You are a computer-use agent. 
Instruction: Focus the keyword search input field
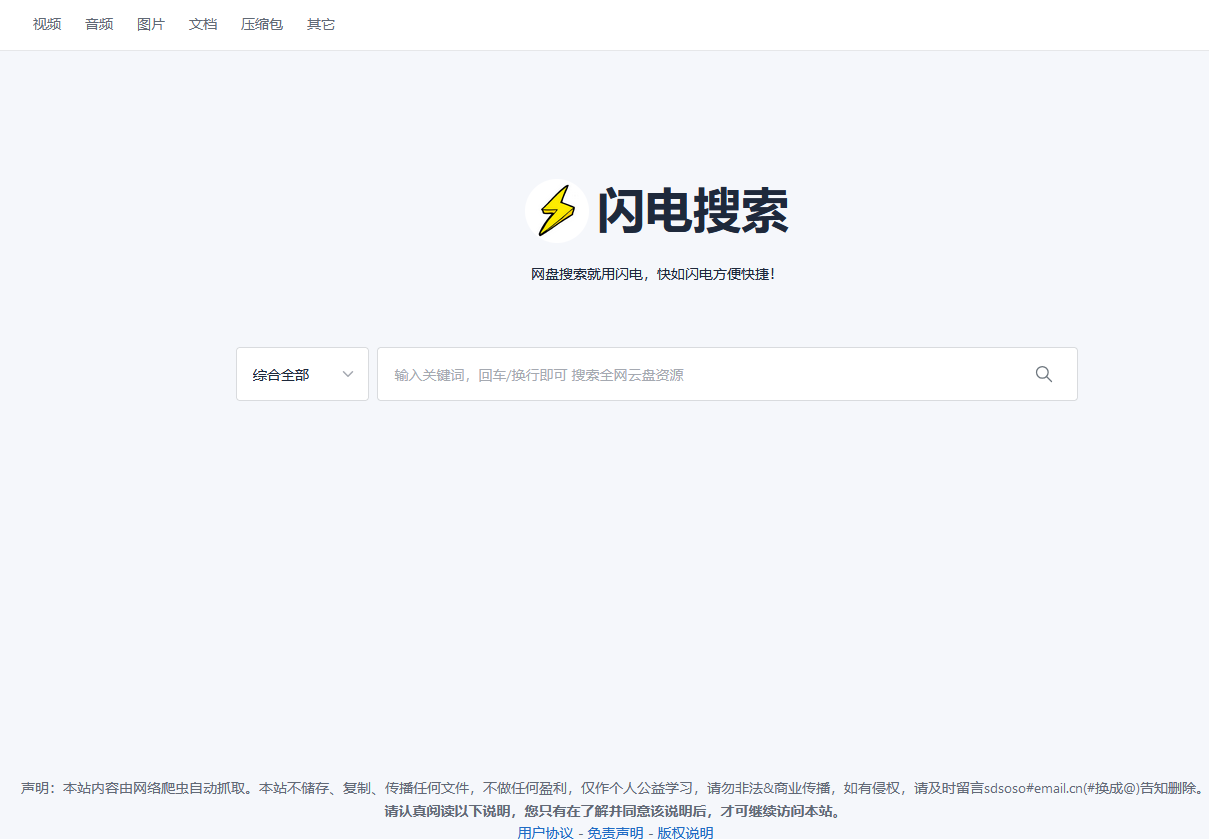(x=700, y=375)
